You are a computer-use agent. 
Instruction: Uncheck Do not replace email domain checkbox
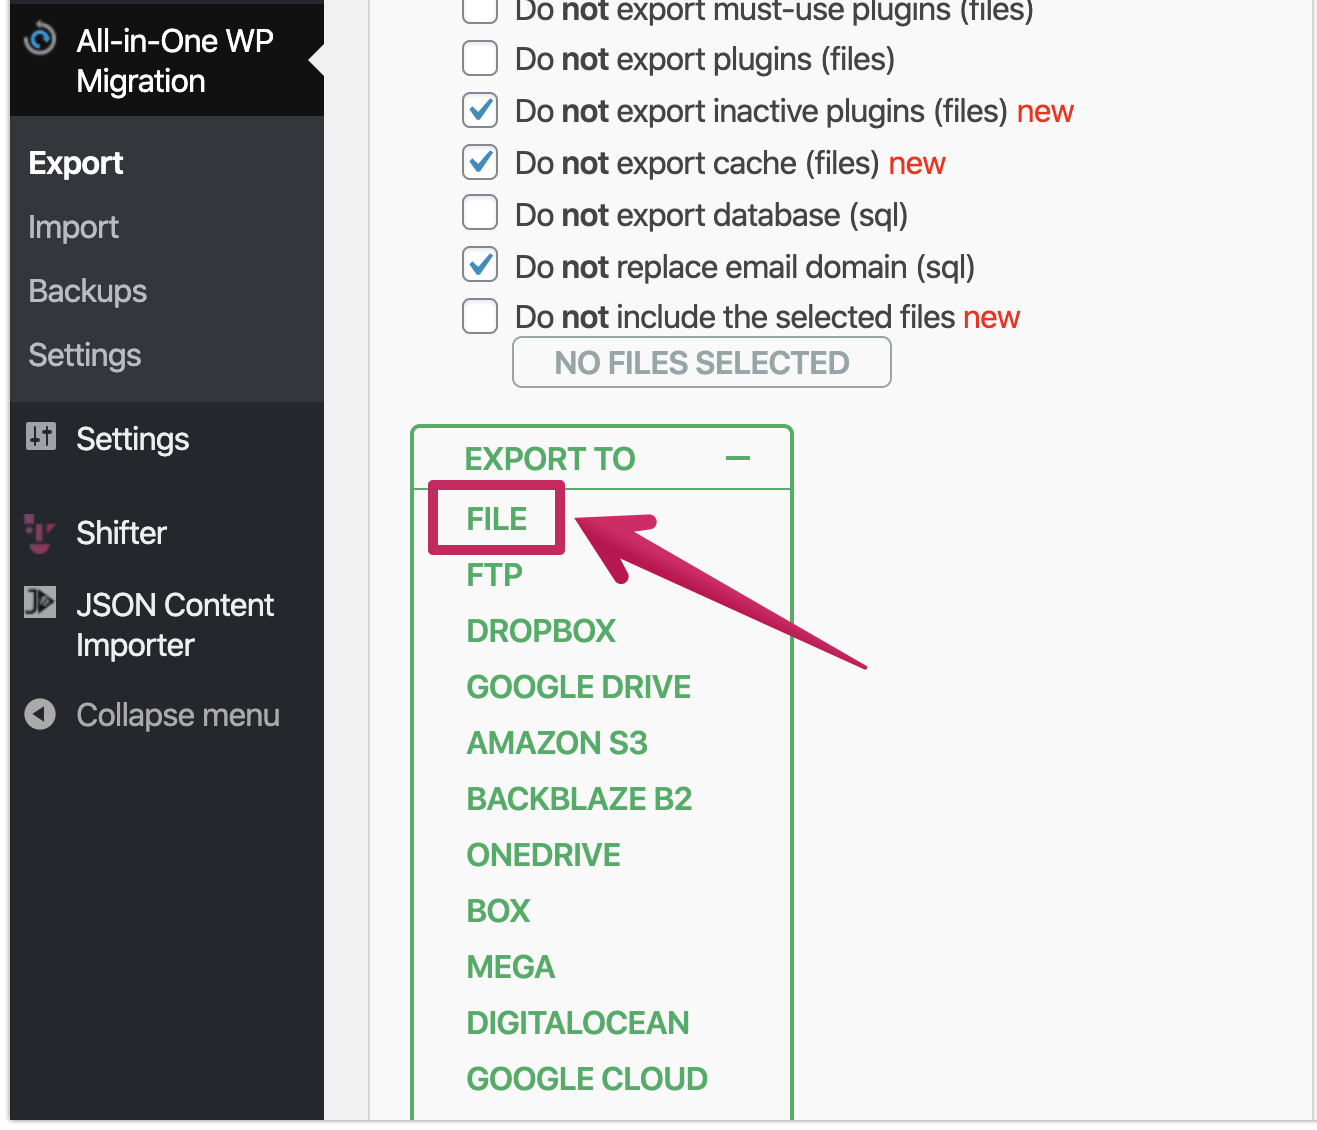point(480,265)
